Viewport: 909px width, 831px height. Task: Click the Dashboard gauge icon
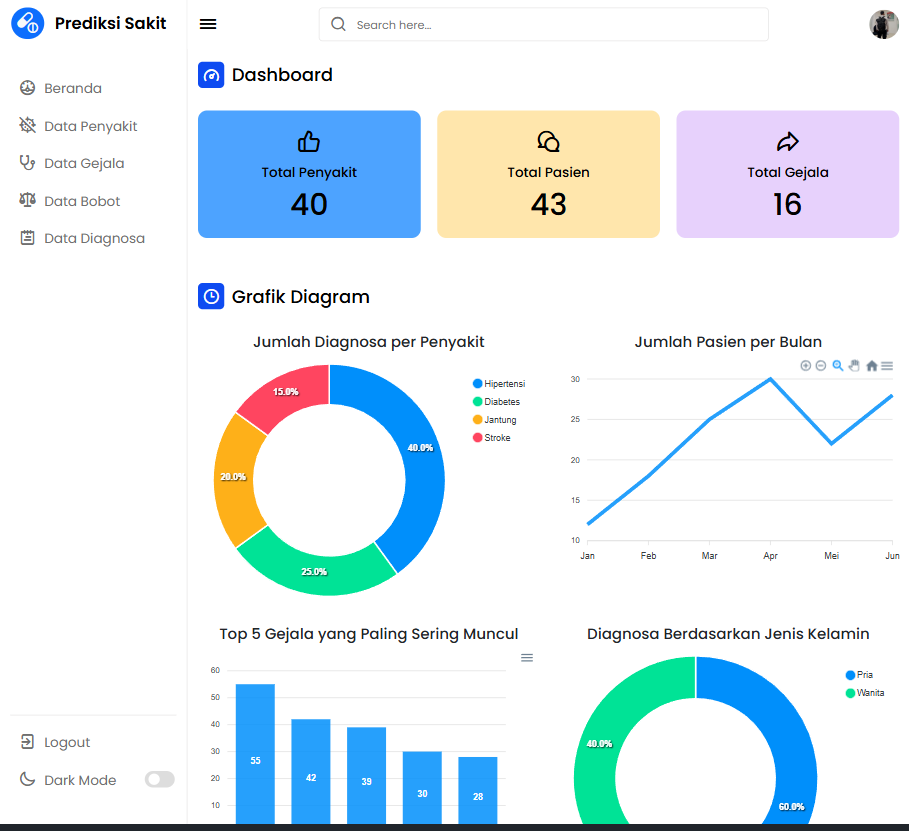point(211,75)
